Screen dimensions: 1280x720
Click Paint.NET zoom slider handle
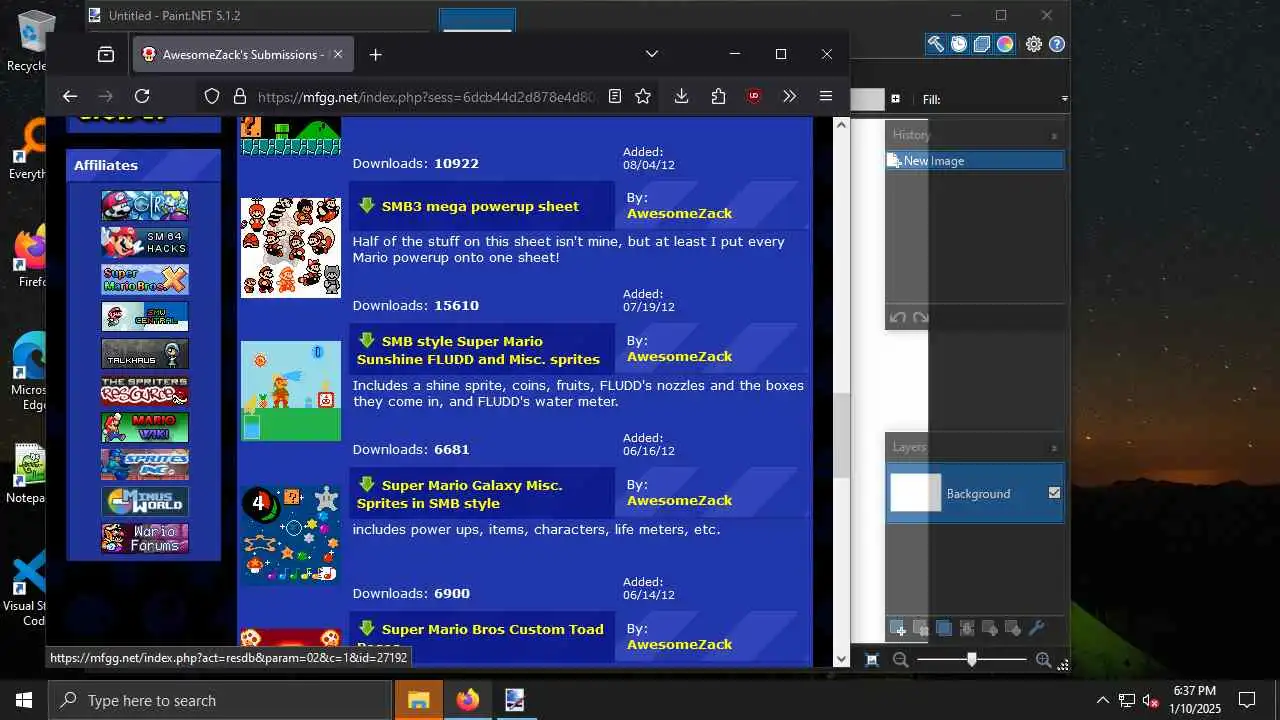tap(972, 659)
